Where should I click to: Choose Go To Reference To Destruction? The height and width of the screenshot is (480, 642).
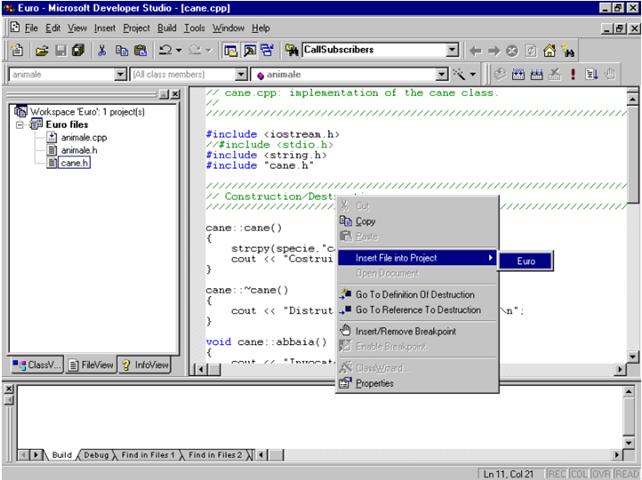[417, 310]
